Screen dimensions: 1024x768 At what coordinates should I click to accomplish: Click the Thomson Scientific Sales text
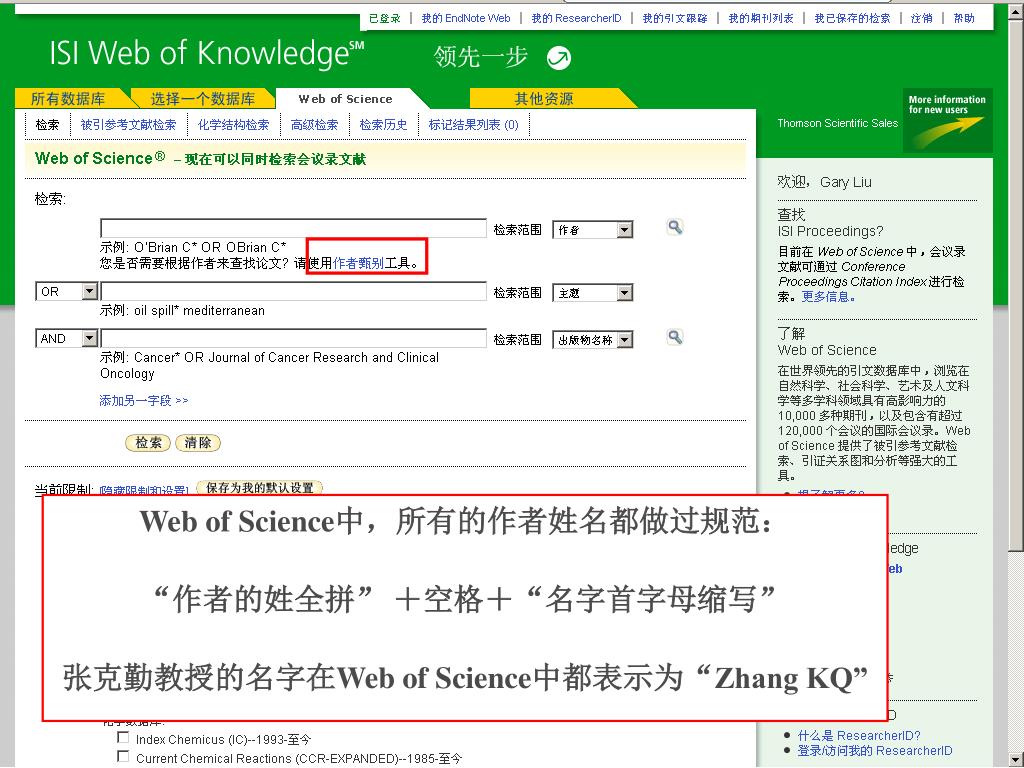[837, 123]
